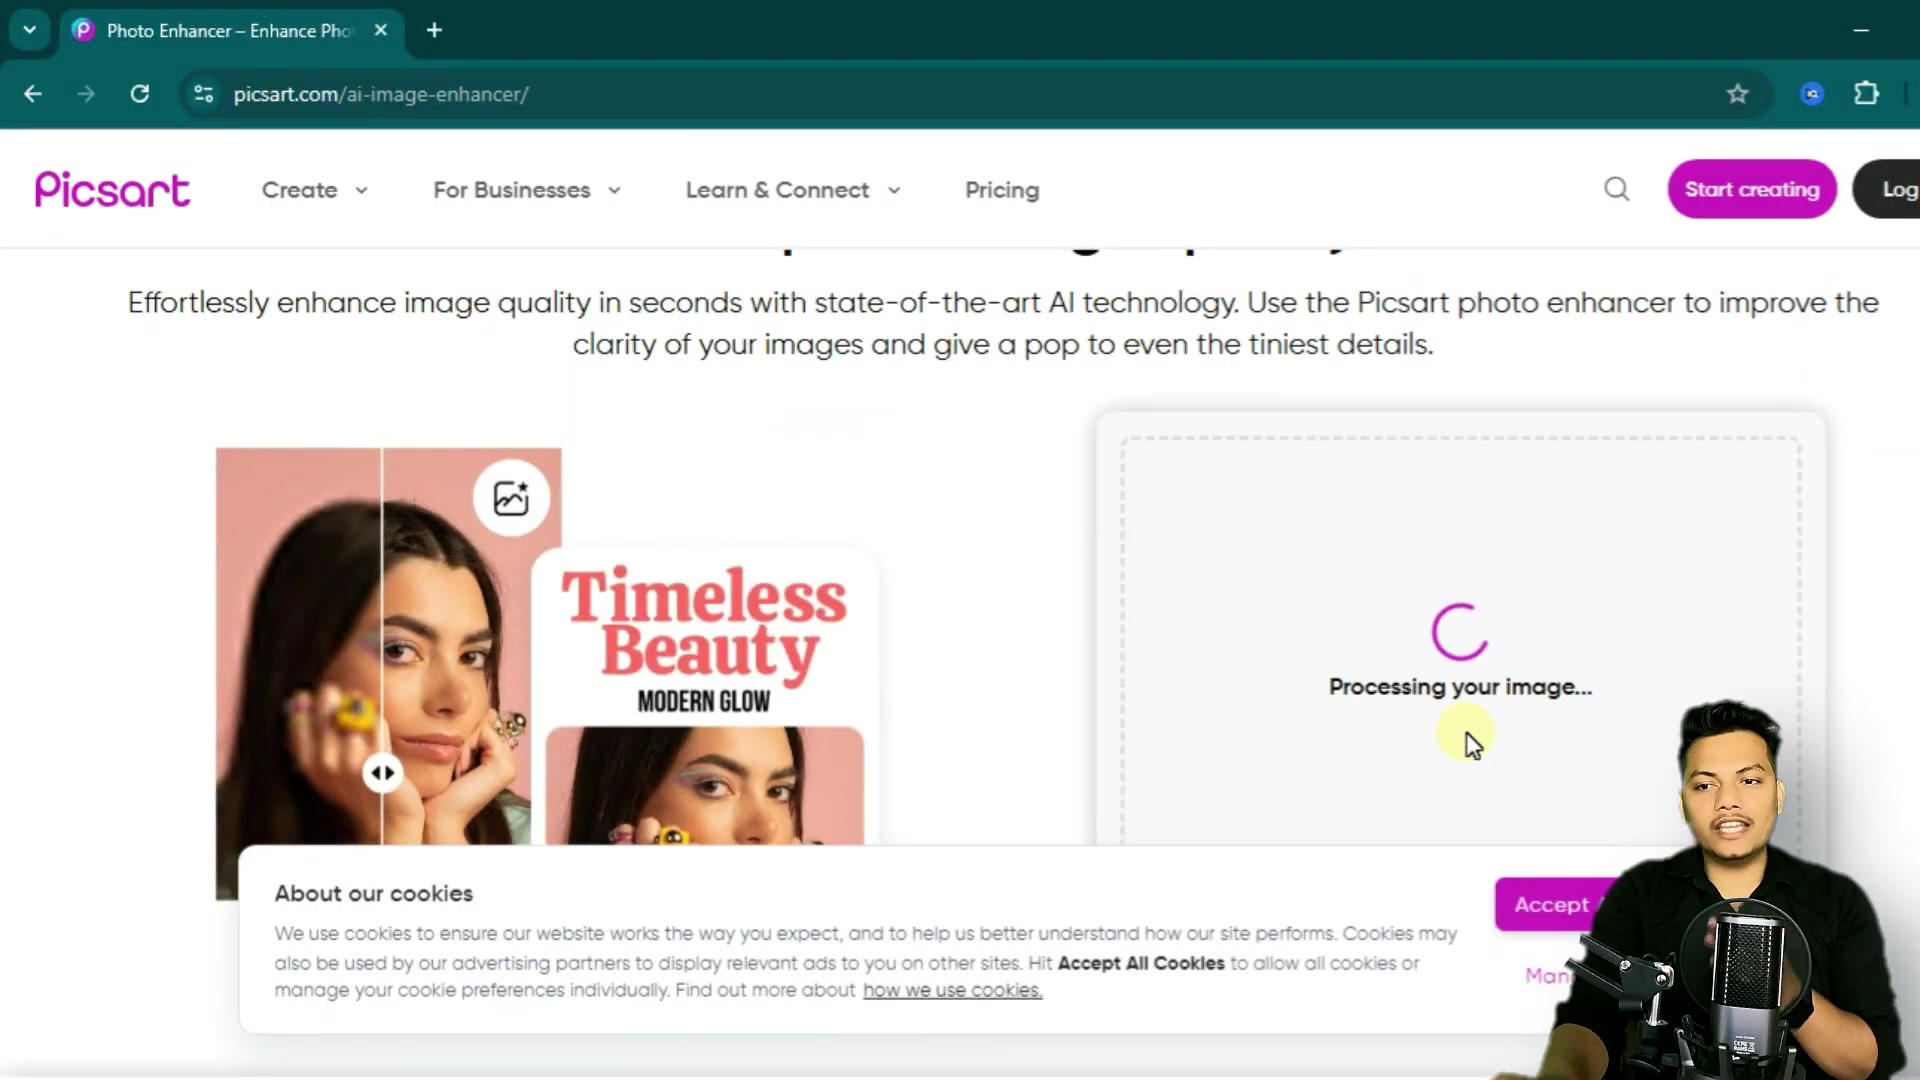Open search using the magnifier icon
Viewport: 1920px width, 1080px height.
tap(1617, 189)
